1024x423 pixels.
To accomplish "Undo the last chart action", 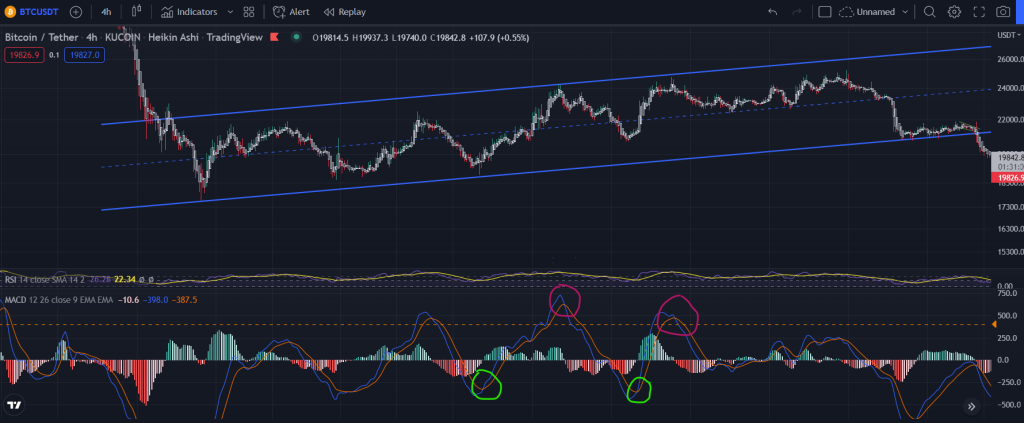I will (x=773, y=12).
